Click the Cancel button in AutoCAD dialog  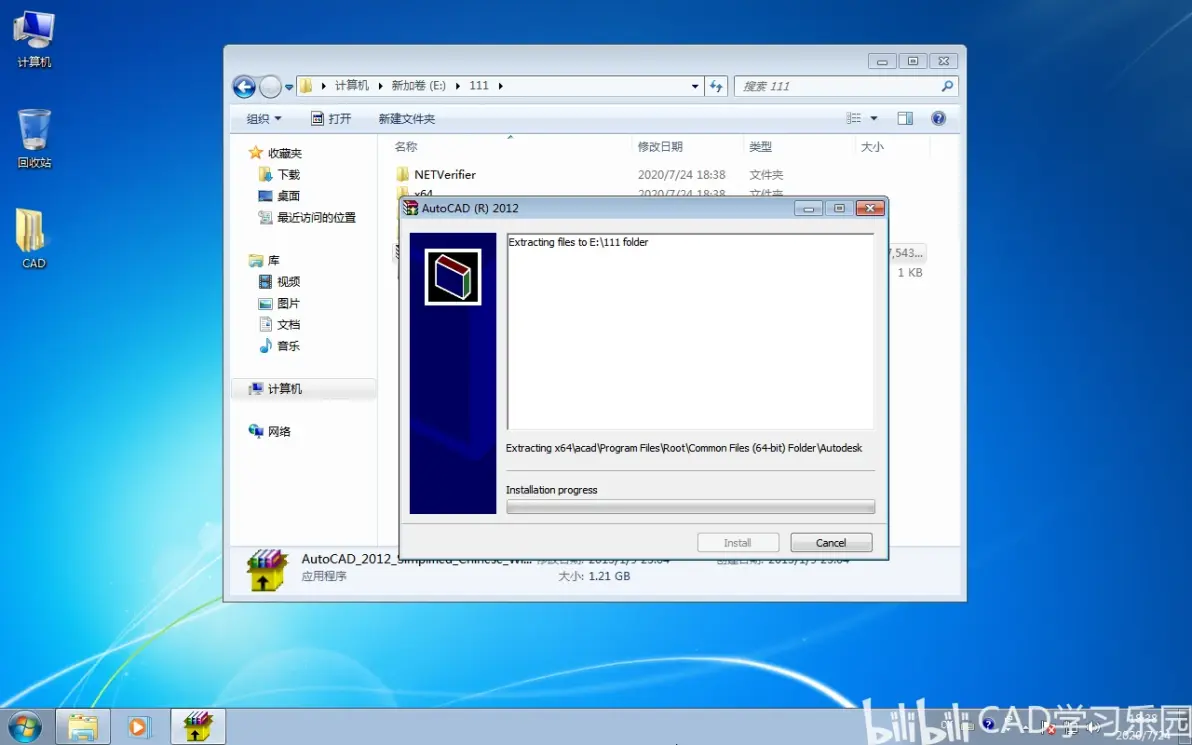tap(831, 543)
